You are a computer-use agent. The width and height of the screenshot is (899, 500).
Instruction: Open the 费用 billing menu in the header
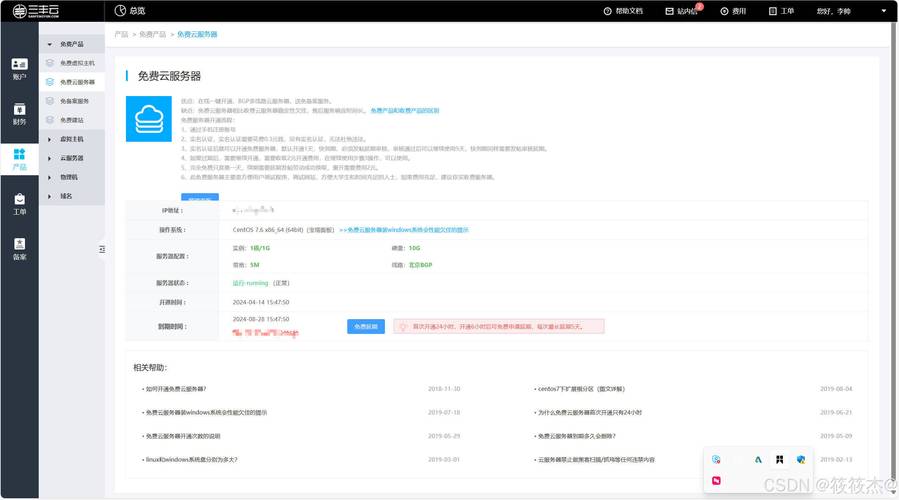733,11
